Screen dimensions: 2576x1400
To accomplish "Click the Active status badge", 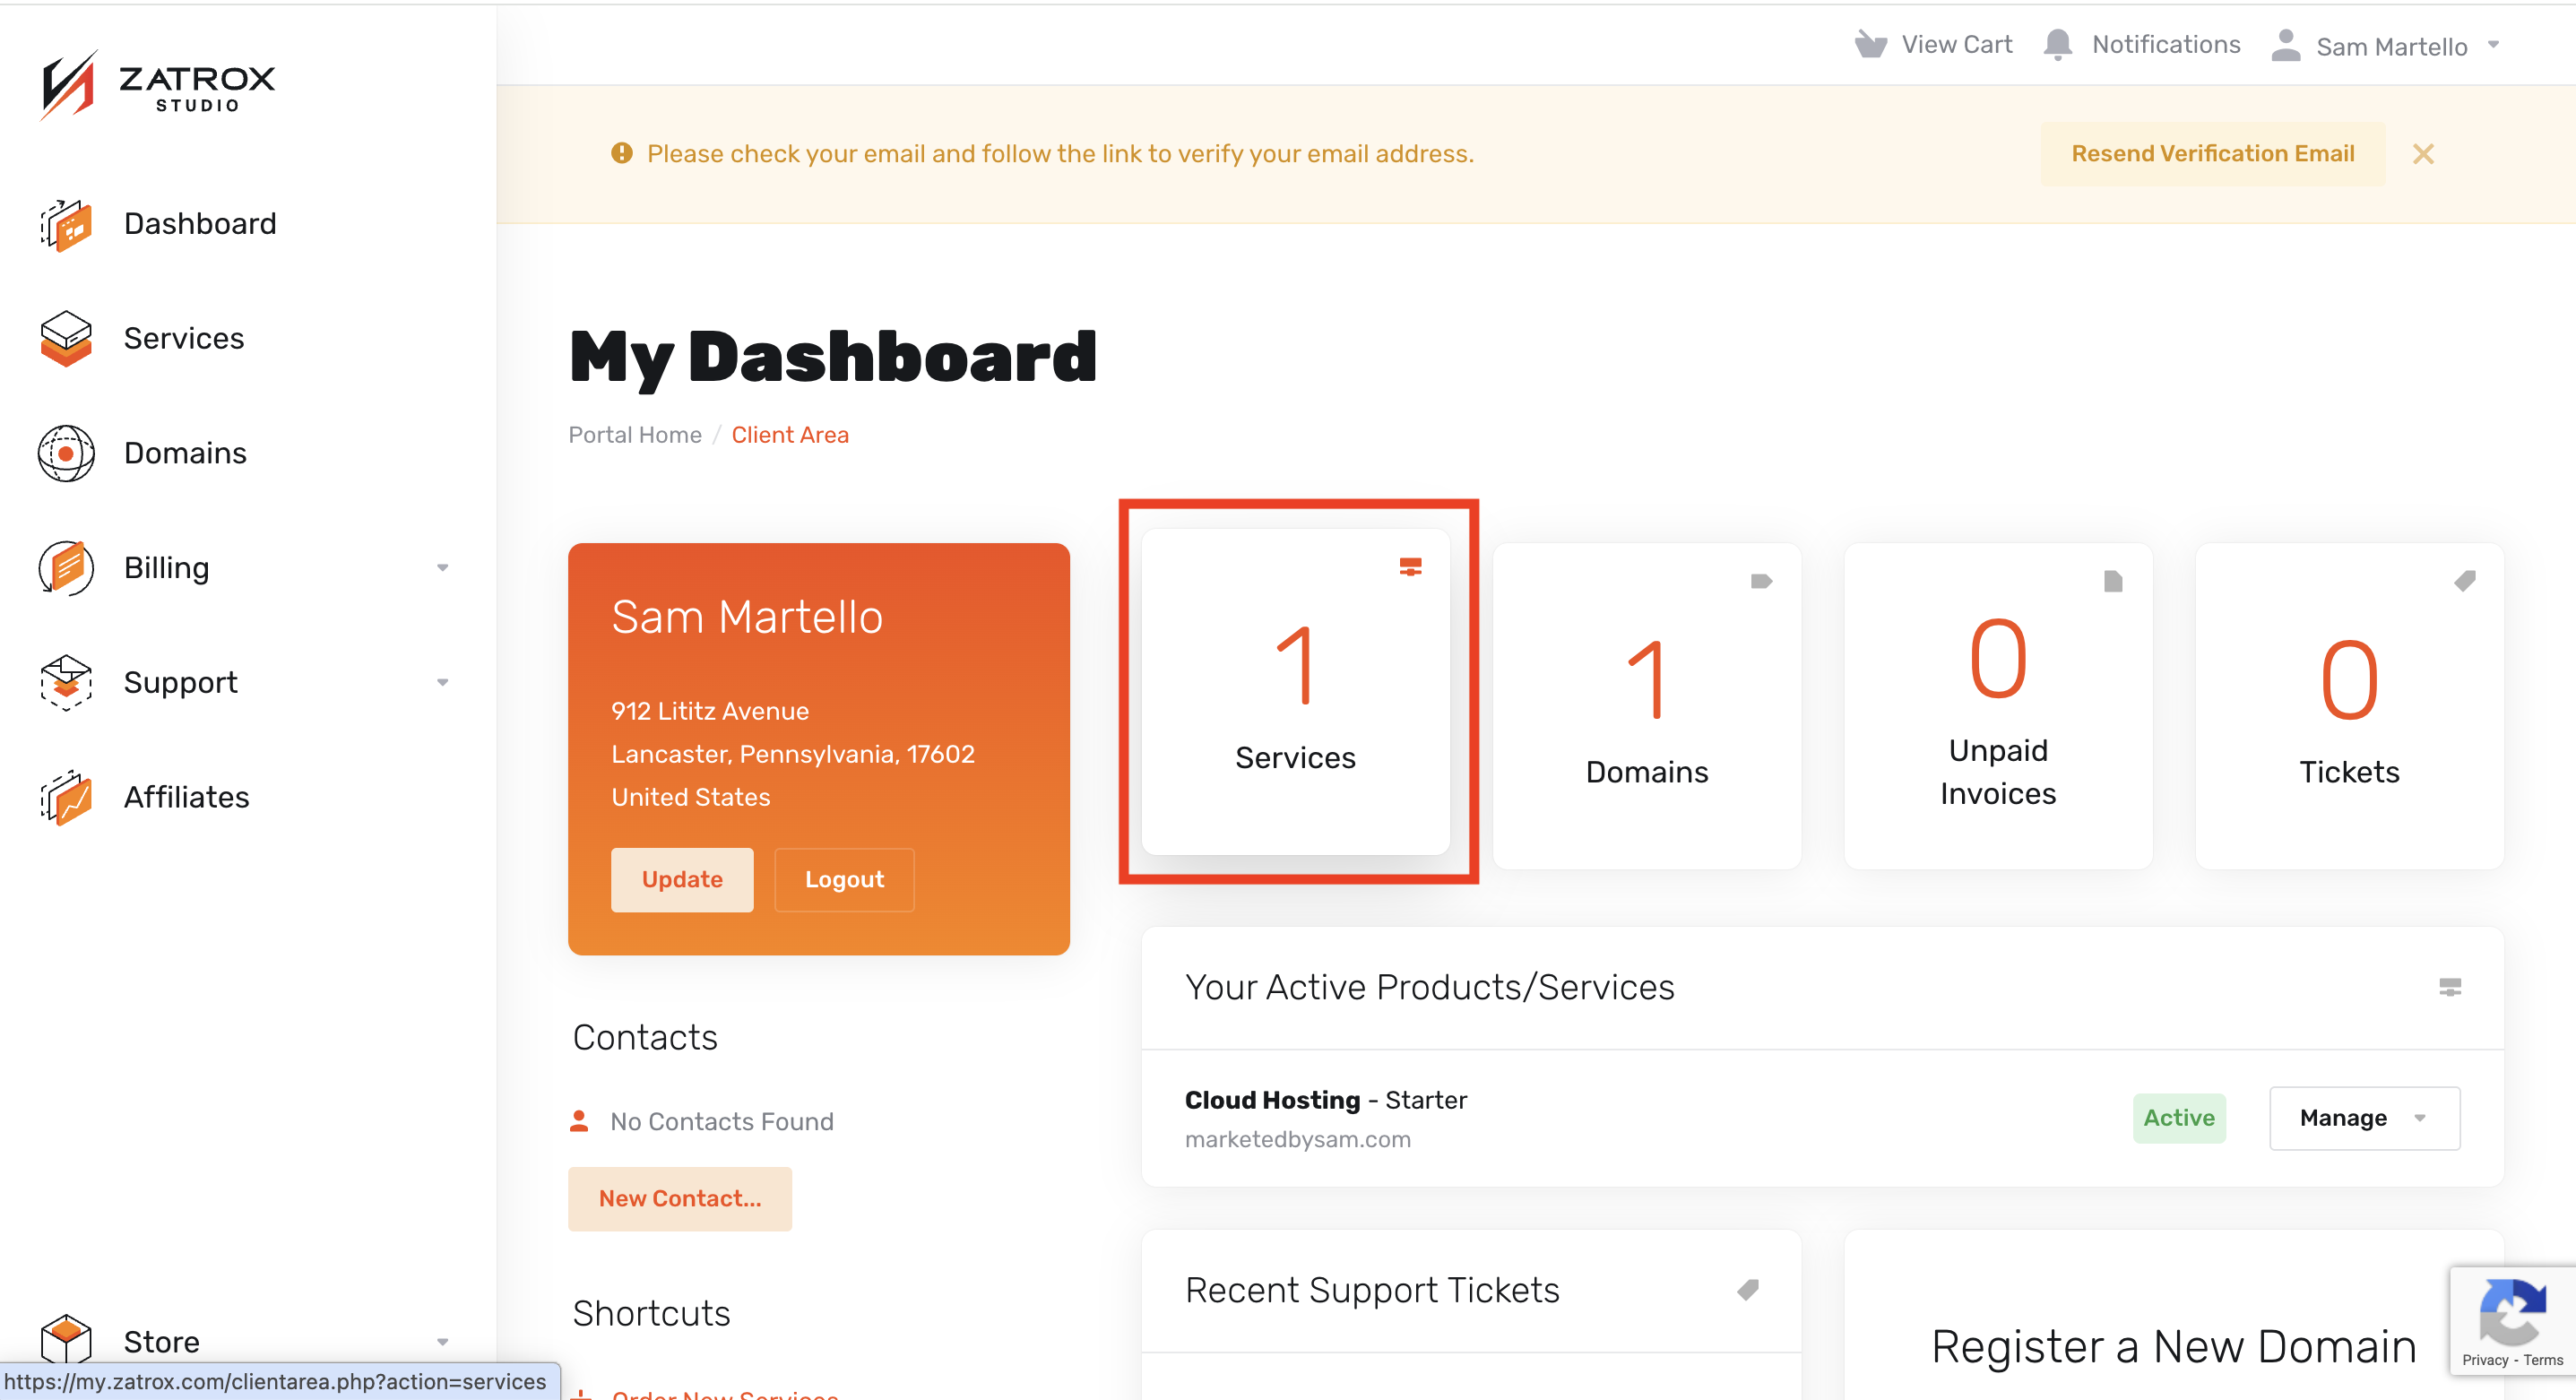I will click(2178, 1118).
